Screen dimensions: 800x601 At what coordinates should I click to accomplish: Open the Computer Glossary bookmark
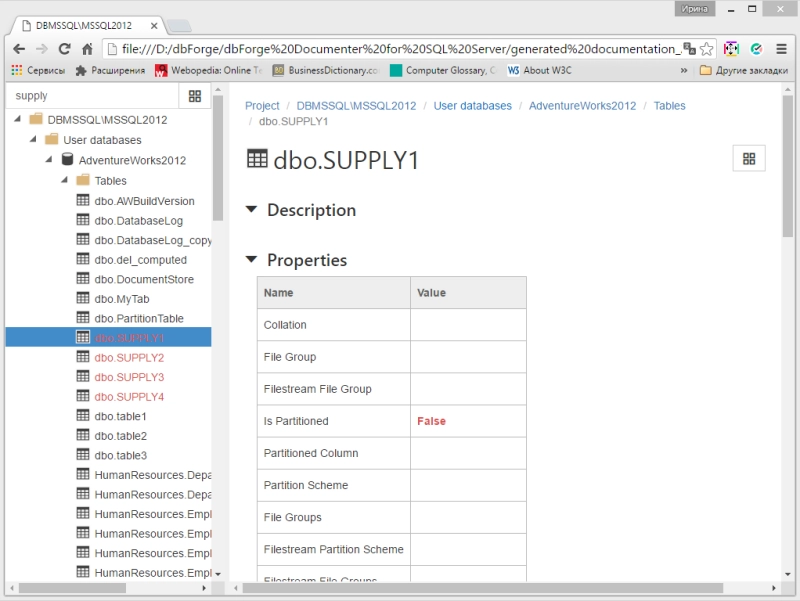(x=443, y=70)
